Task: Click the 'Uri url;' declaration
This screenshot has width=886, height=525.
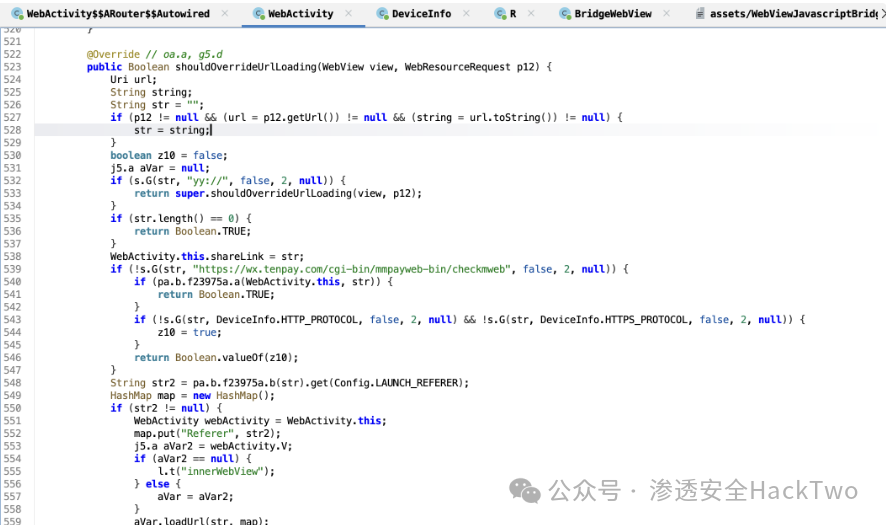Action: [x=133, y=80]
